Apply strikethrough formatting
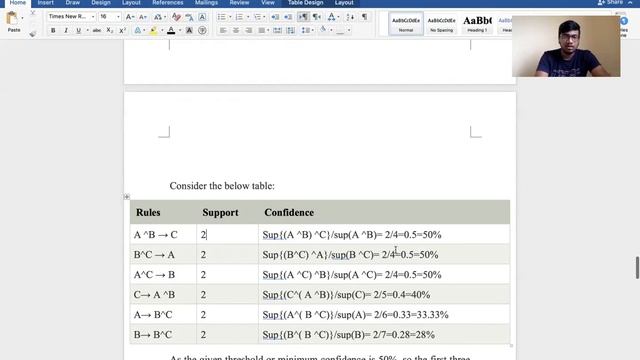This screenshot has width=640, height=360. click(96, 30)
